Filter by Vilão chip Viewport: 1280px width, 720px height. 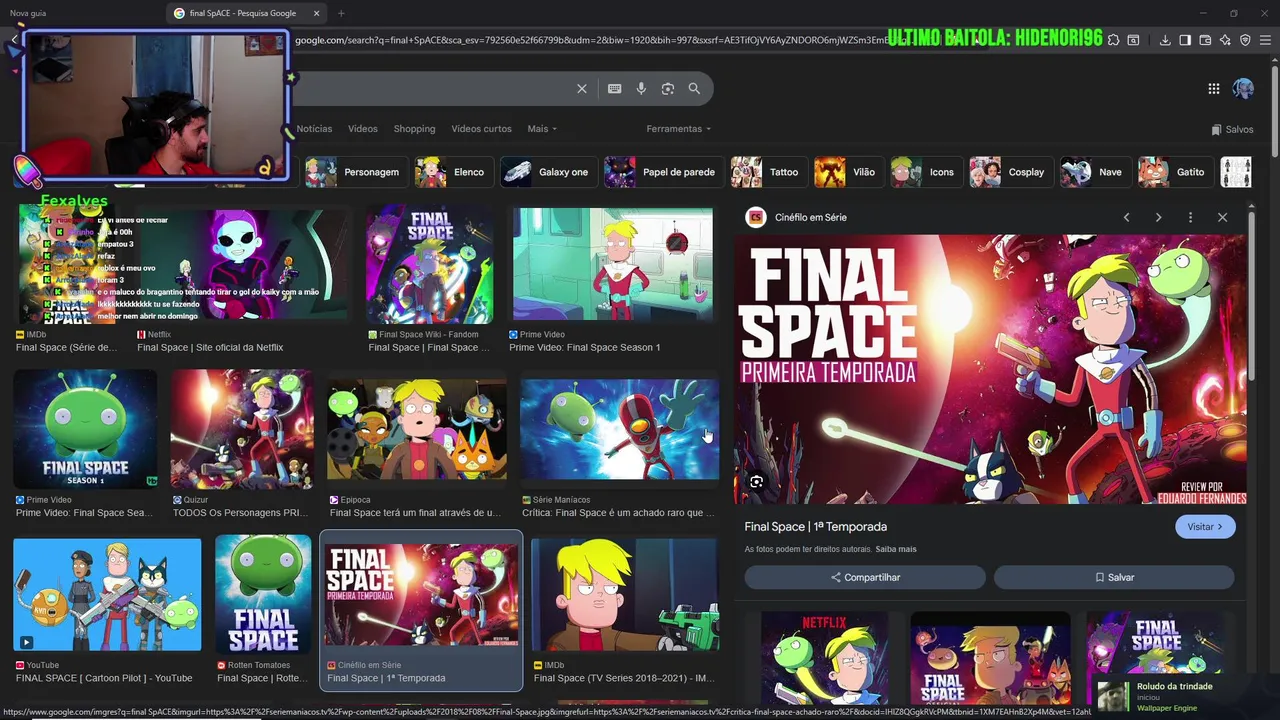point(847,172)
